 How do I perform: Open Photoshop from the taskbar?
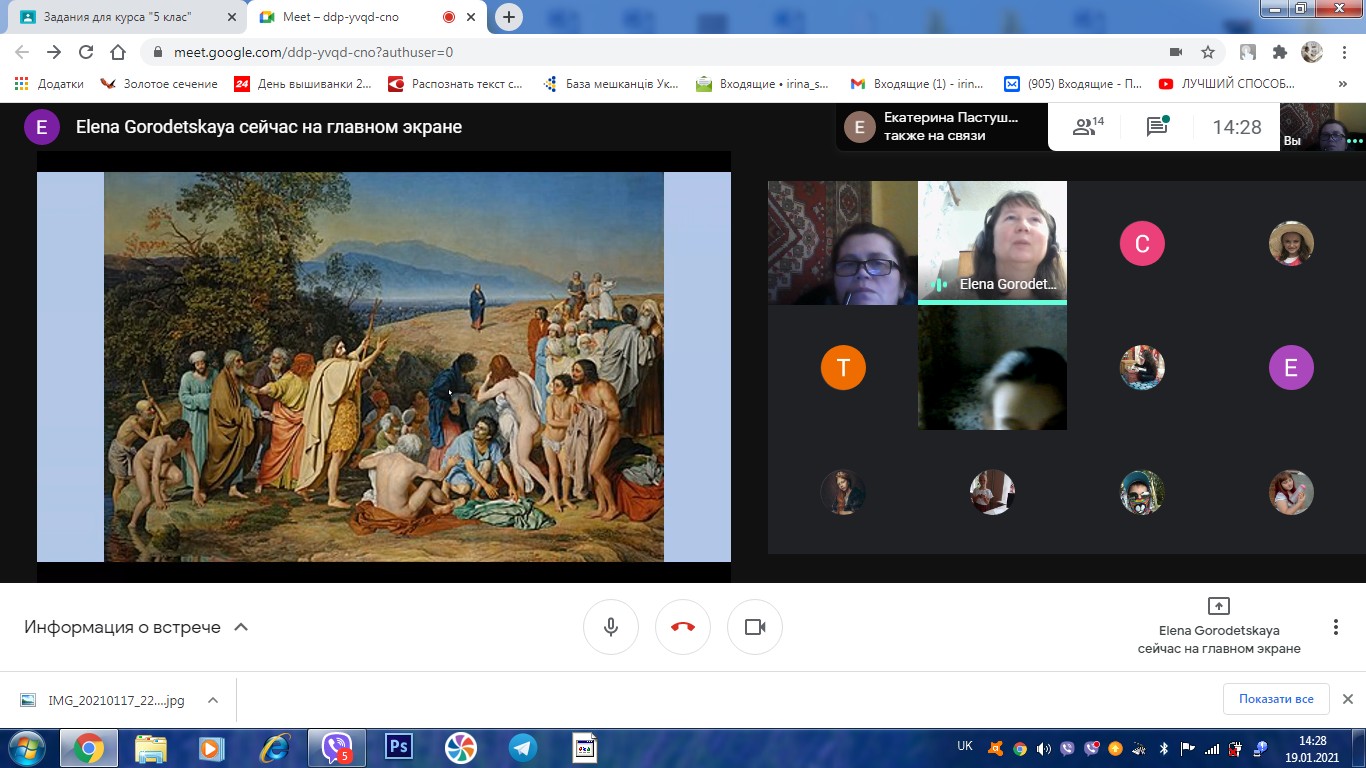click(x=399, y=747)
